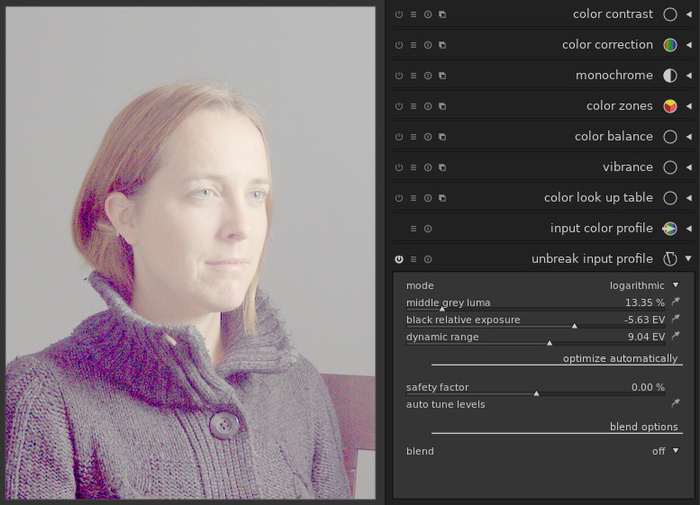Click the color picker for middle grey luma

click(676, 302)
